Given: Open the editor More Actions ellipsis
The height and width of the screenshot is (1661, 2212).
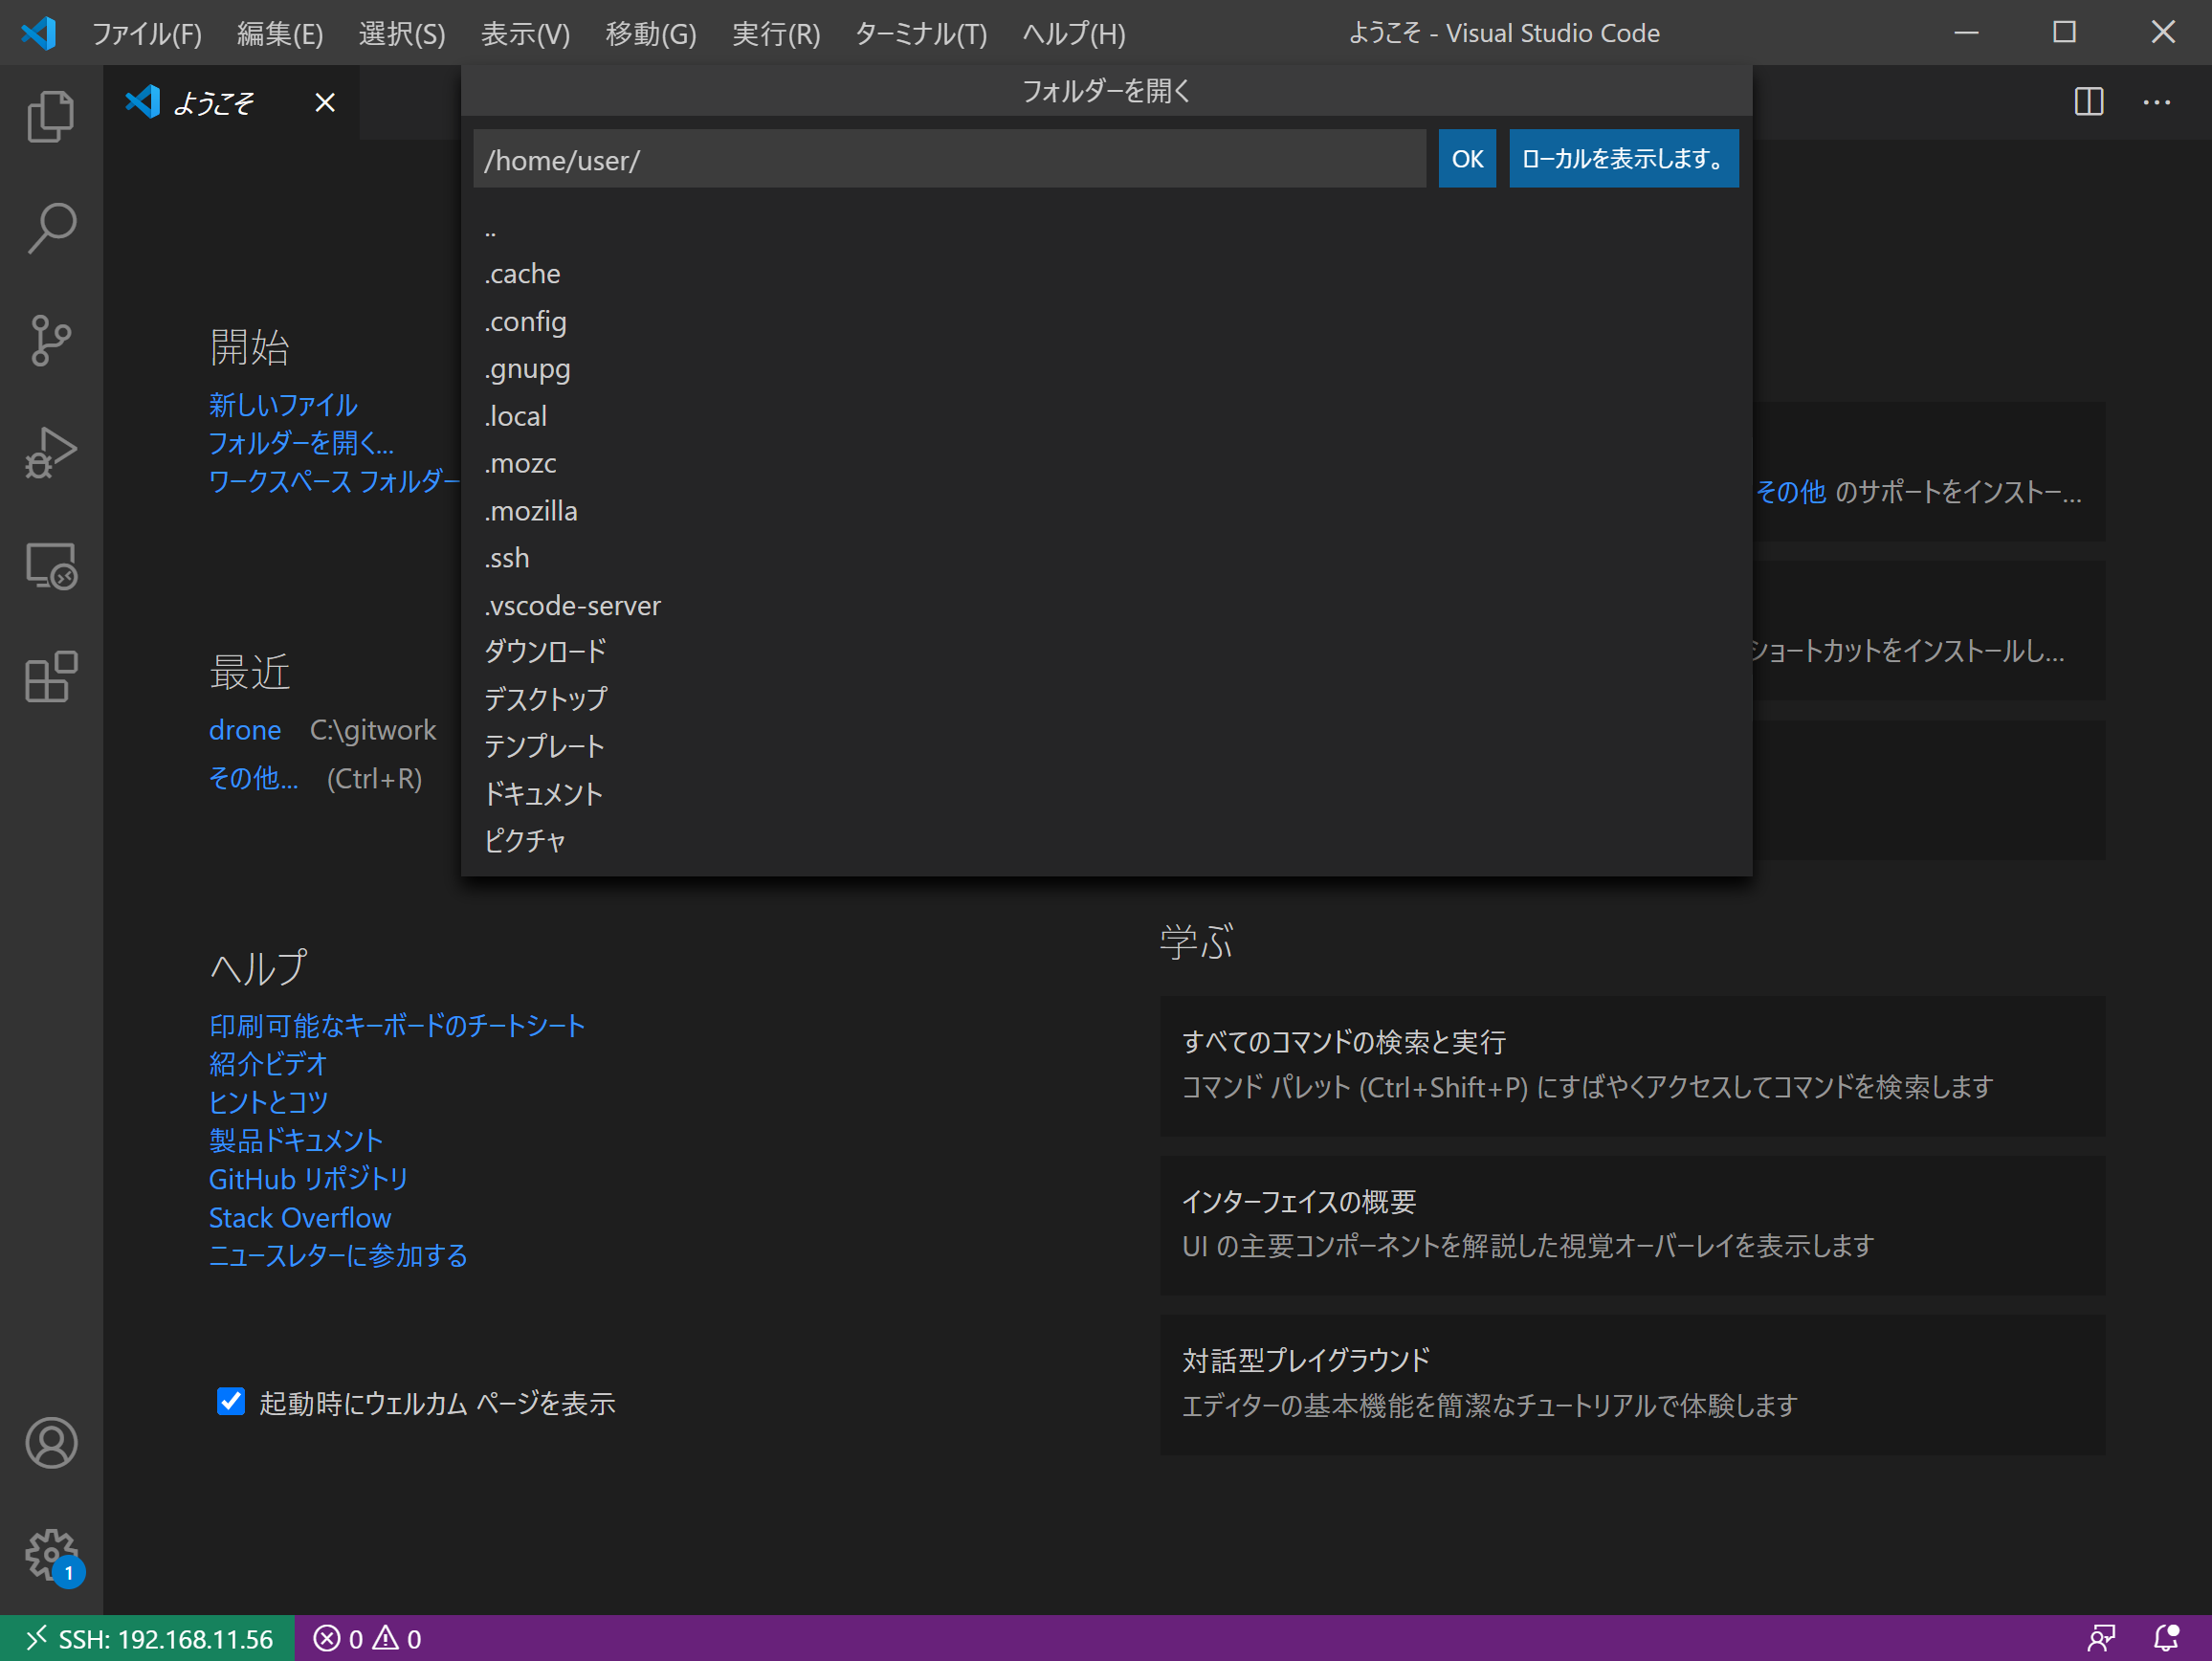Looking at the screenshot, I should [2157, 102].
